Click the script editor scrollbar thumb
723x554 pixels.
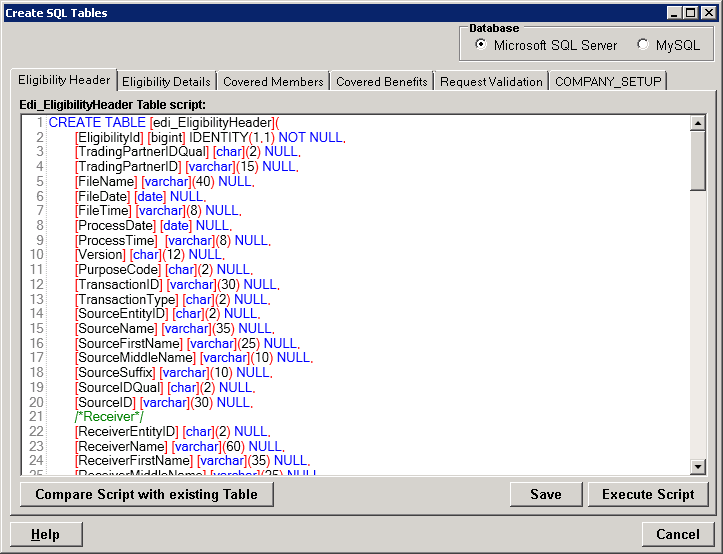(x=698, y=160)
